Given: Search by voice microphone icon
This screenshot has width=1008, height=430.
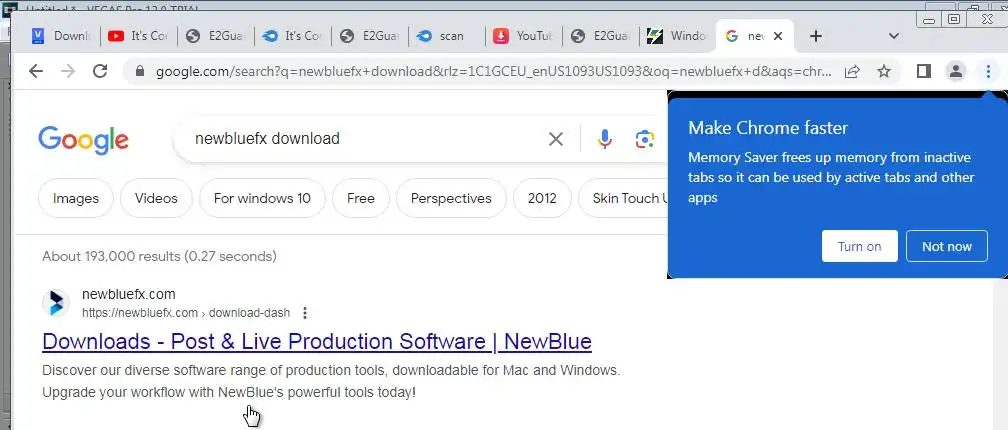Looking at the screenshot, I should point(605,139).
